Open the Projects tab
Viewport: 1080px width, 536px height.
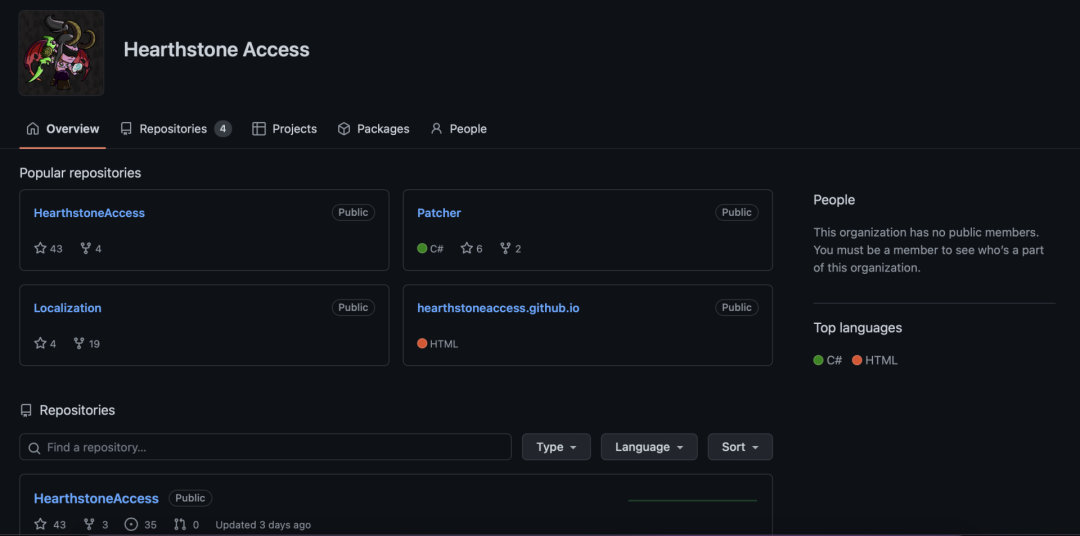pos(284,129)
